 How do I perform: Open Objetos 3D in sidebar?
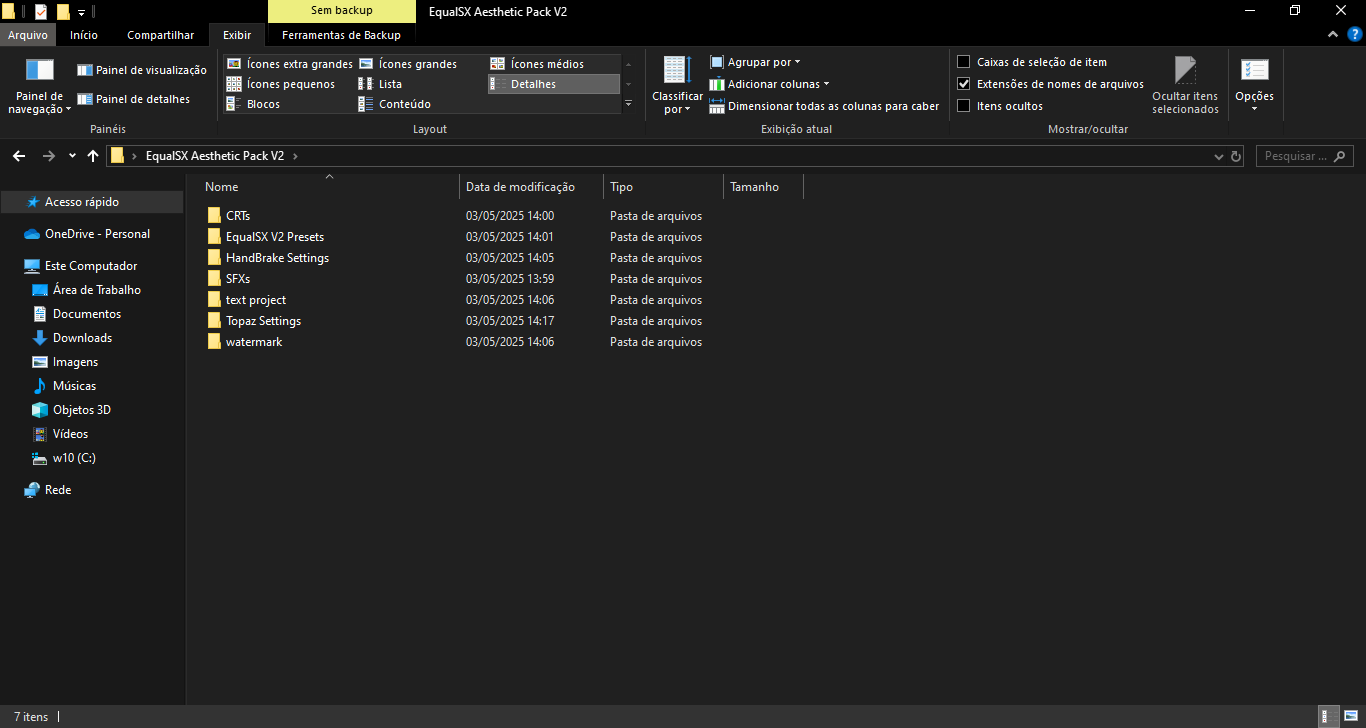coord(81,410)
